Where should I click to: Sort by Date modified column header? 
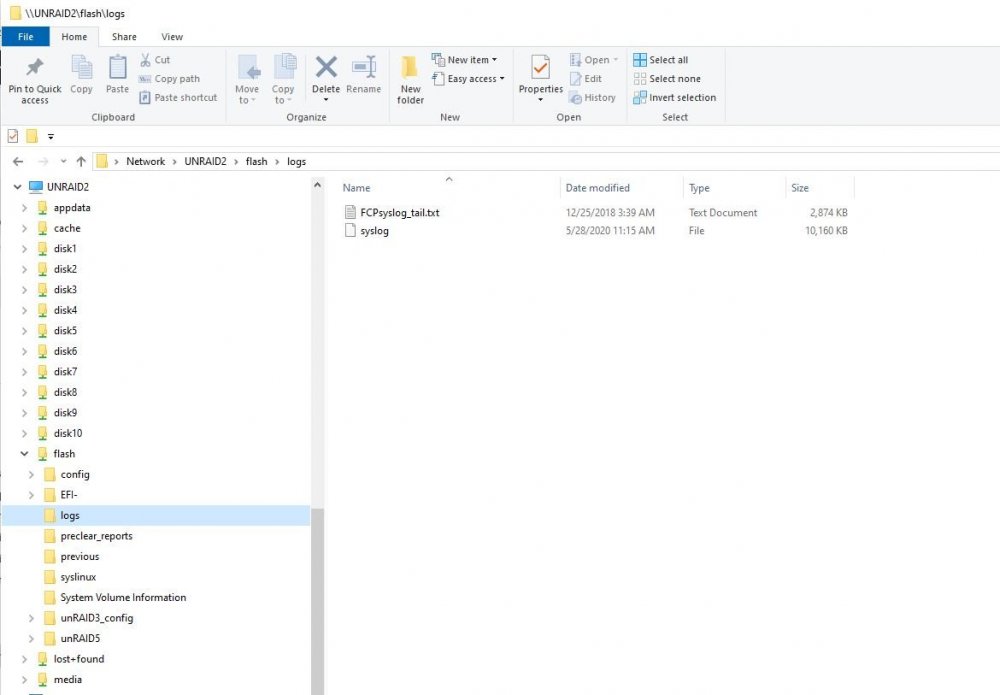pos(622,187)
